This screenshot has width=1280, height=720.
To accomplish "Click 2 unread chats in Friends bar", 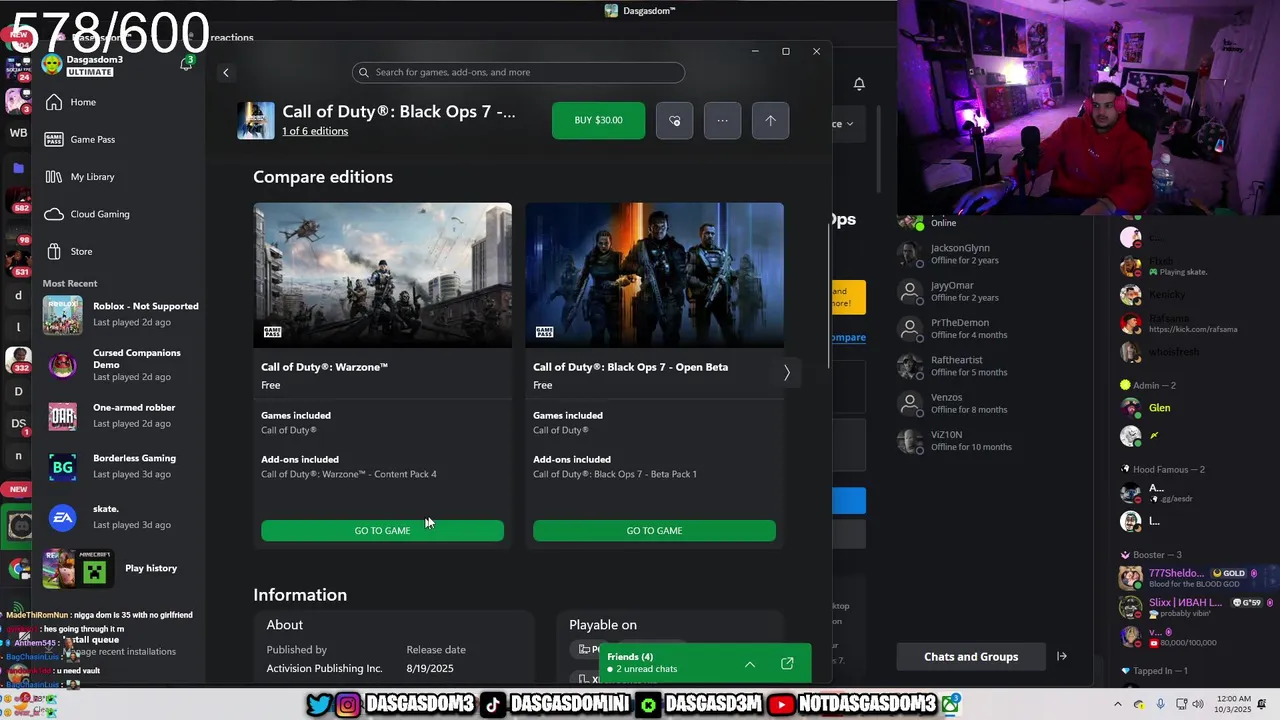I will (x=647, y=669).
